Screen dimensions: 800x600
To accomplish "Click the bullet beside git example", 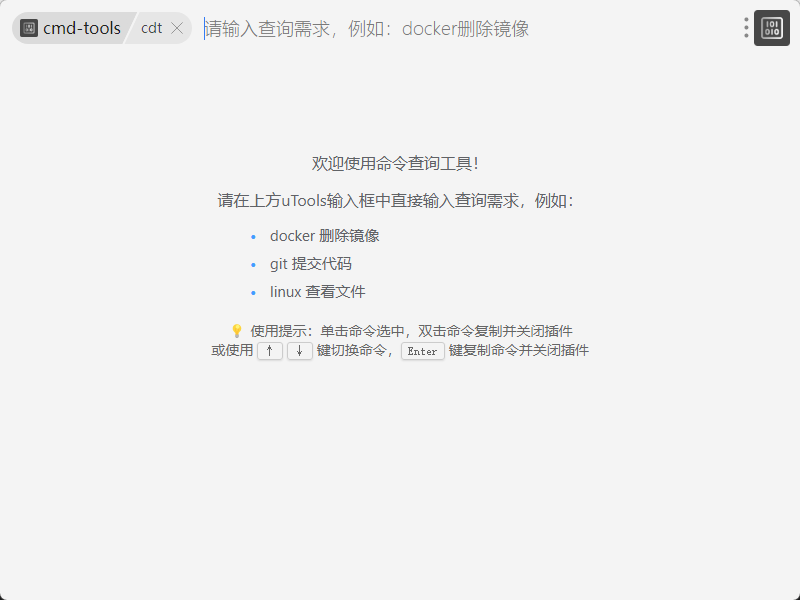I will click(x=253, y=265).
